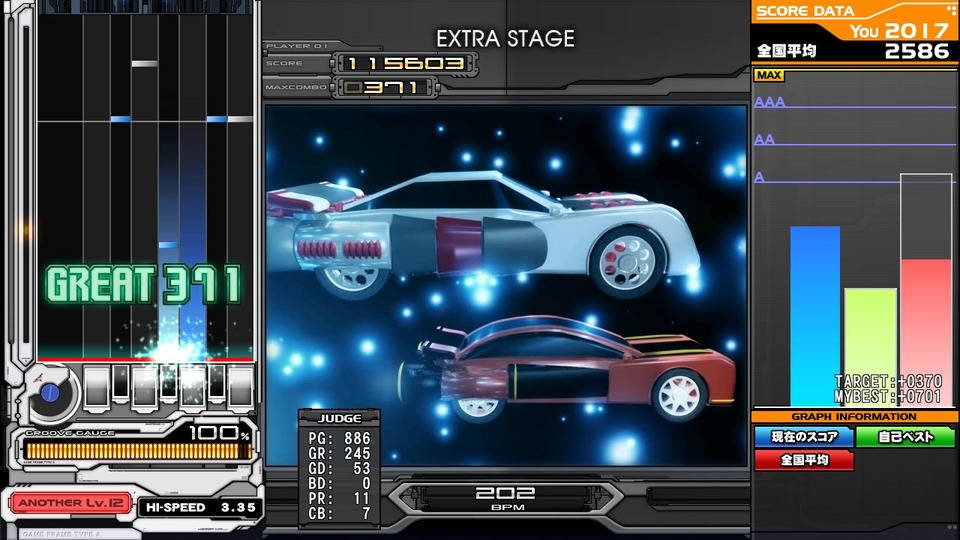The image size is (960, 540).
Task: Click the red ANOTHER Lv.12 difficulty badge
Action: pyautogui.click(x=70, y=503)
